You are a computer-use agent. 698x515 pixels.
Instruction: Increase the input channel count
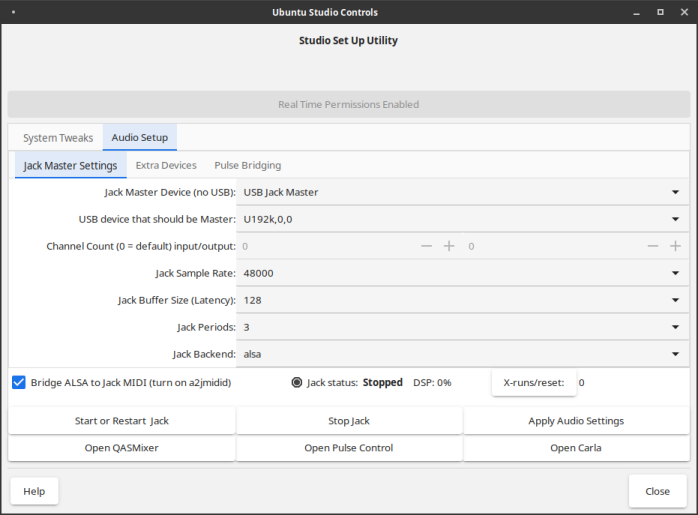pyautogui.click(x=449, y=246)
